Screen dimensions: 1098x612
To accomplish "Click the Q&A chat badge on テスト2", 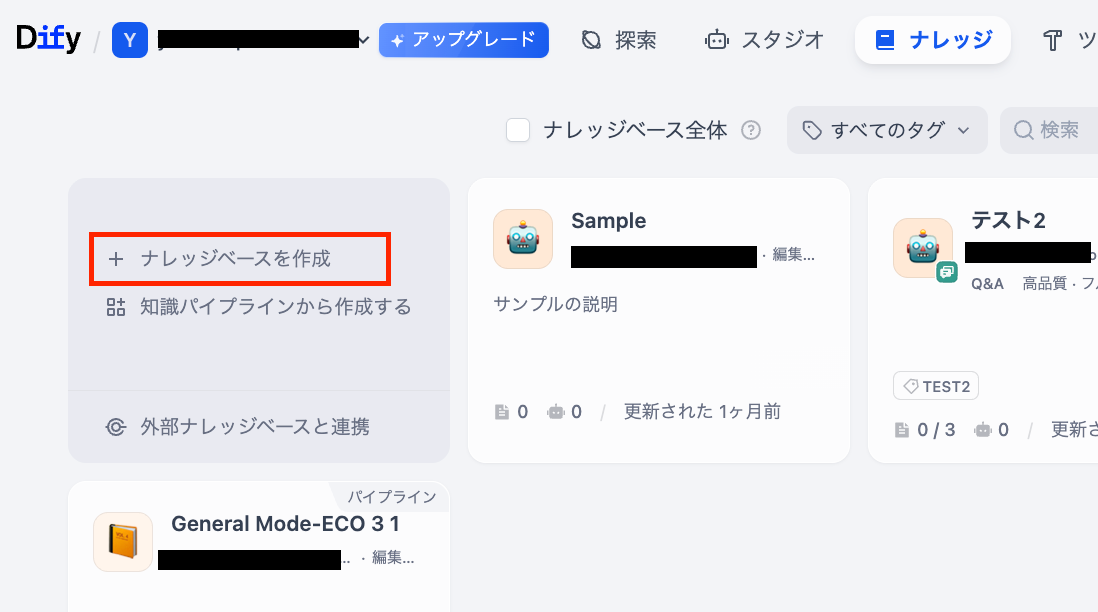I will [x=947, y=272].
